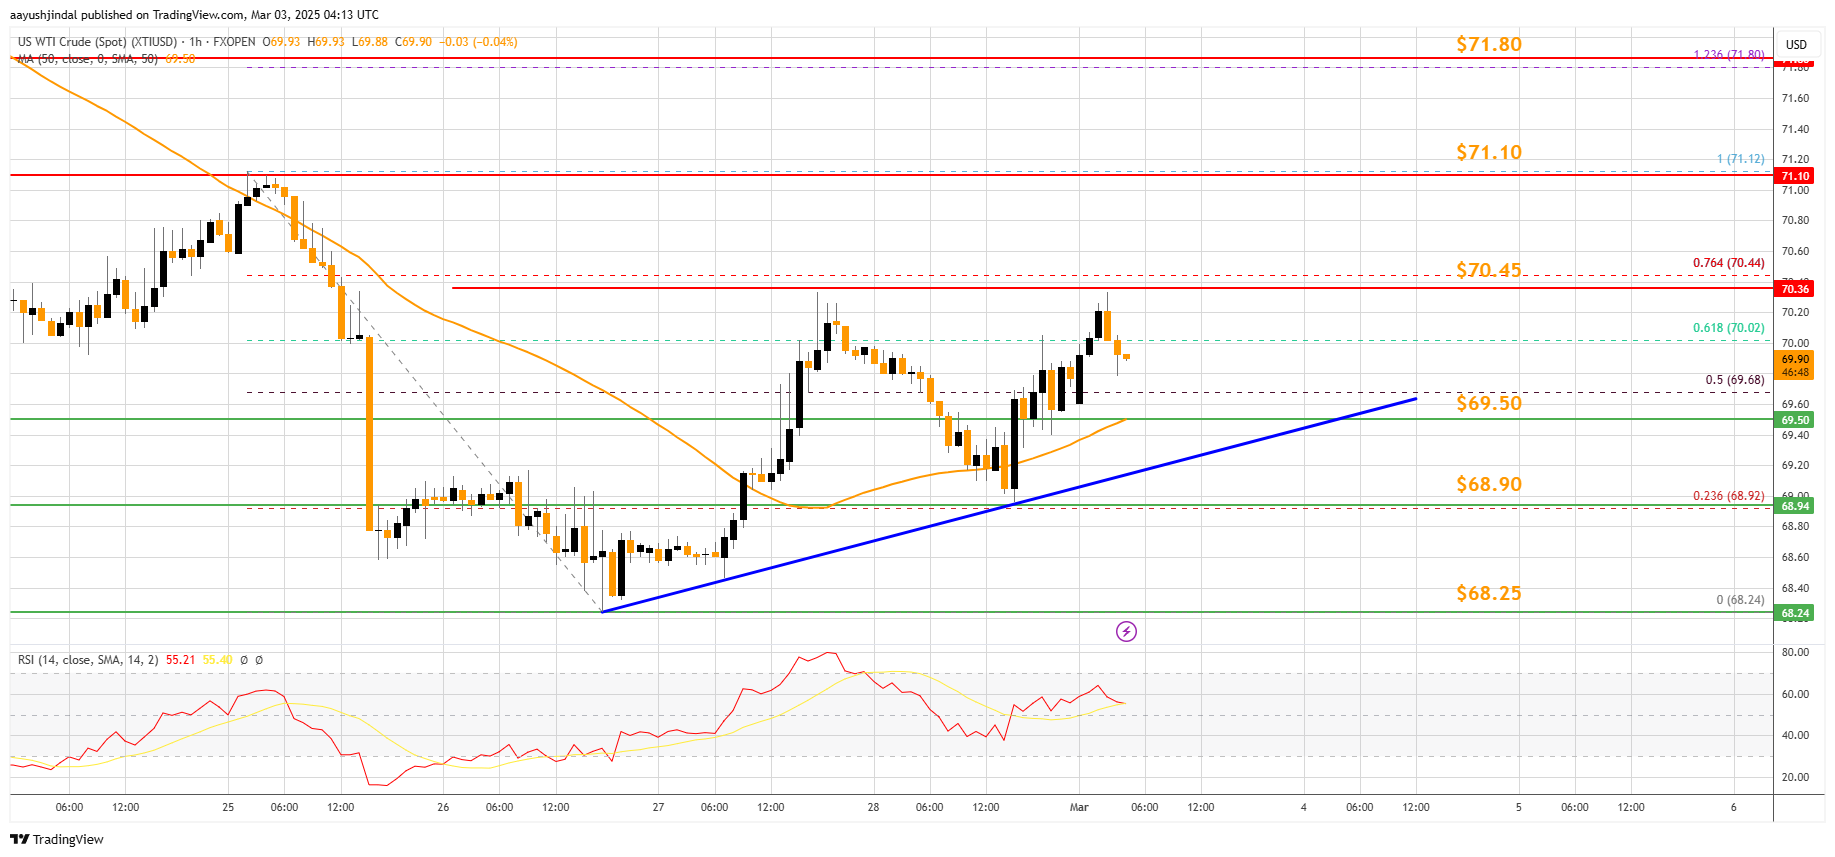Click the orange $71.10 resistance label

point(1488,152)
